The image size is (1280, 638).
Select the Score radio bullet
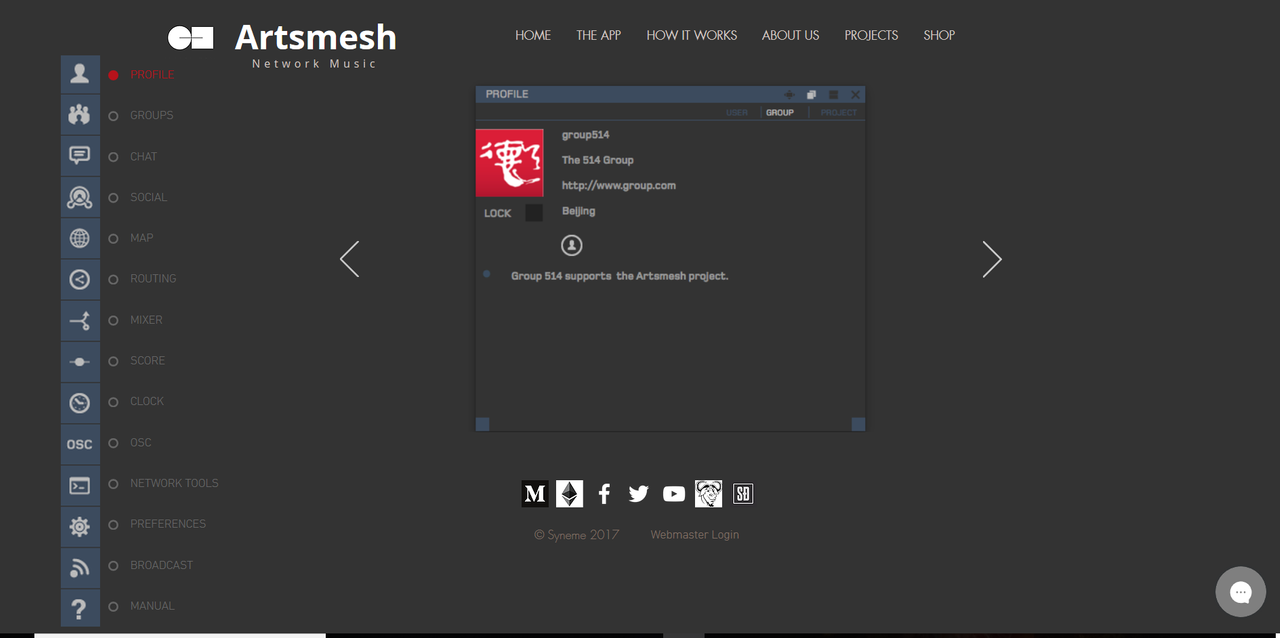(113, 361)
